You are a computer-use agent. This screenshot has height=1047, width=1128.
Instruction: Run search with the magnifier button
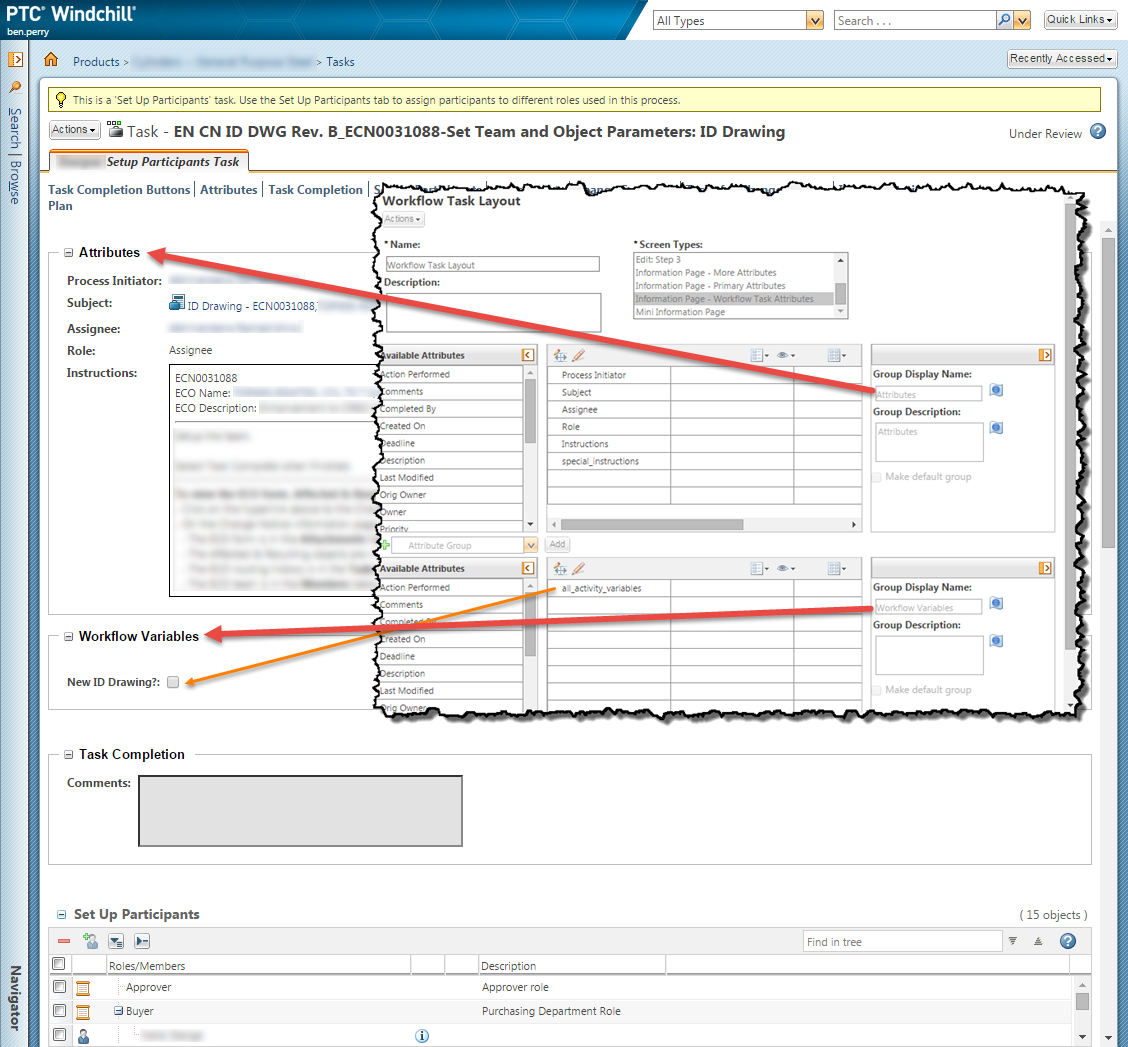pos(1004,20)
